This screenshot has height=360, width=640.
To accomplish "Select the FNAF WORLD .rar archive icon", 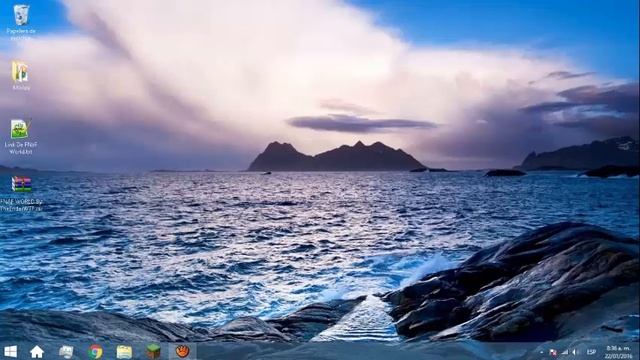I will point(21,184).
